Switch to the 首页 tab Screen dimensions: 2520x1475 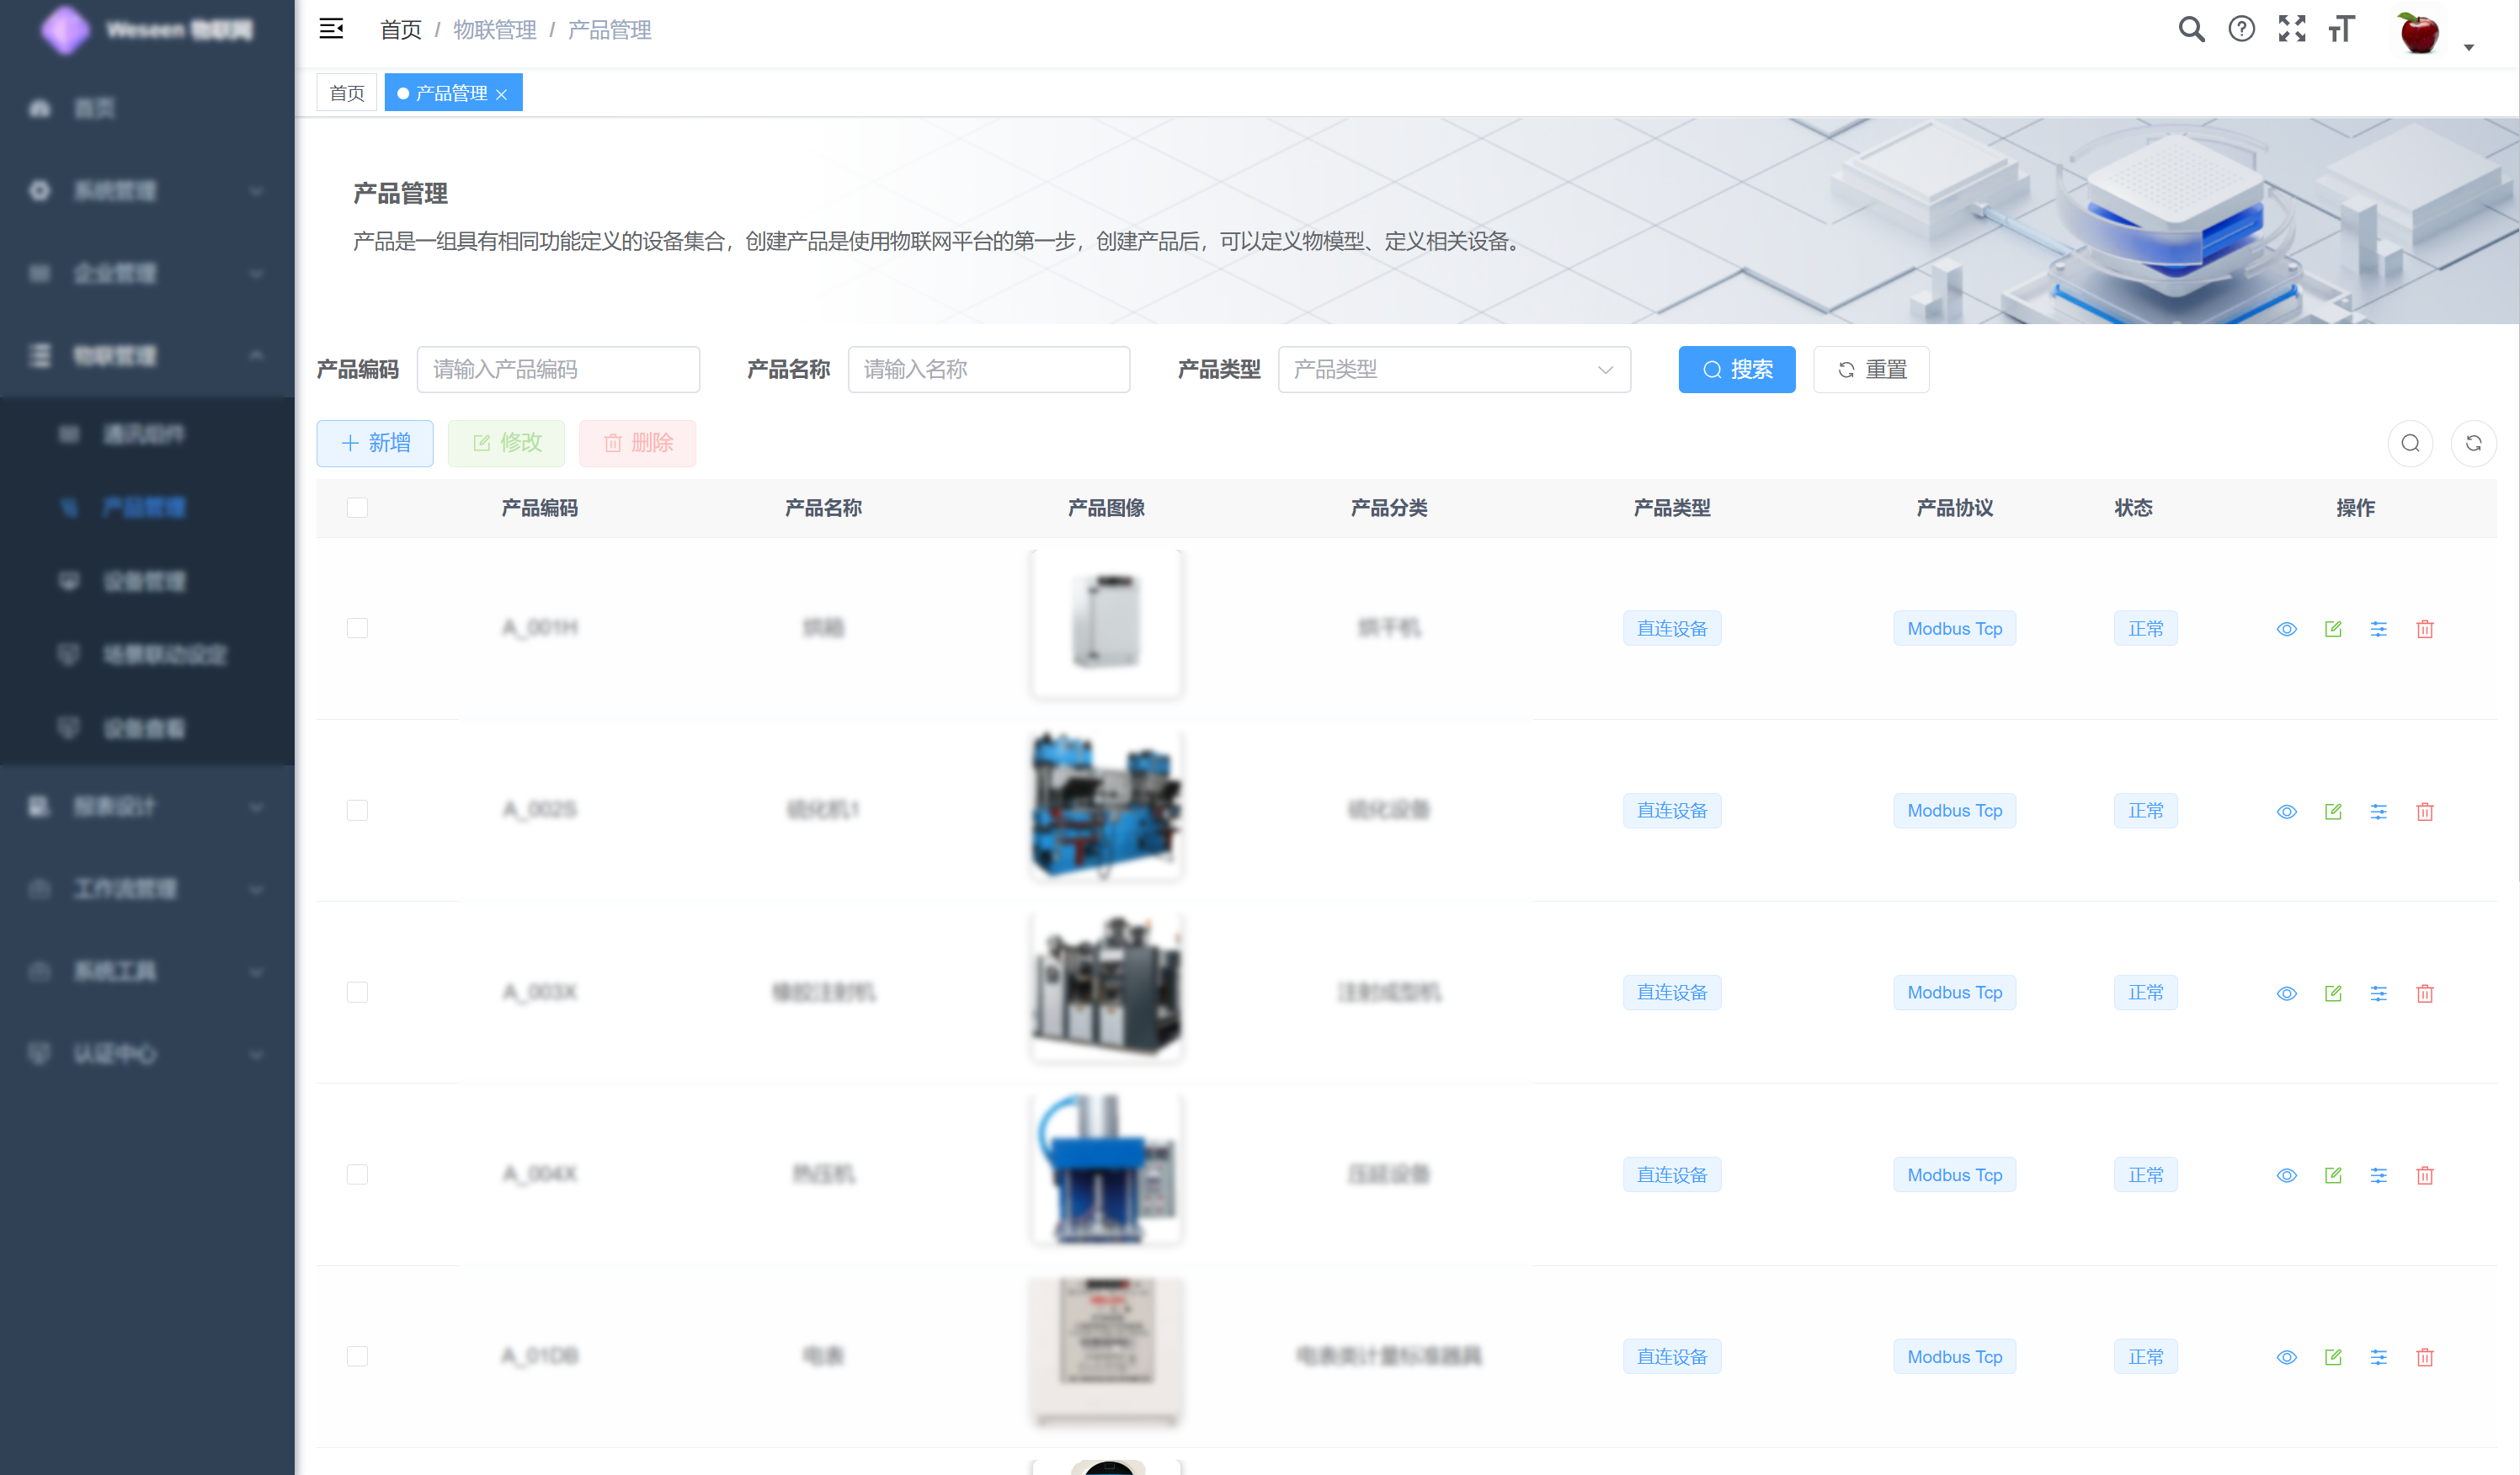347,93
